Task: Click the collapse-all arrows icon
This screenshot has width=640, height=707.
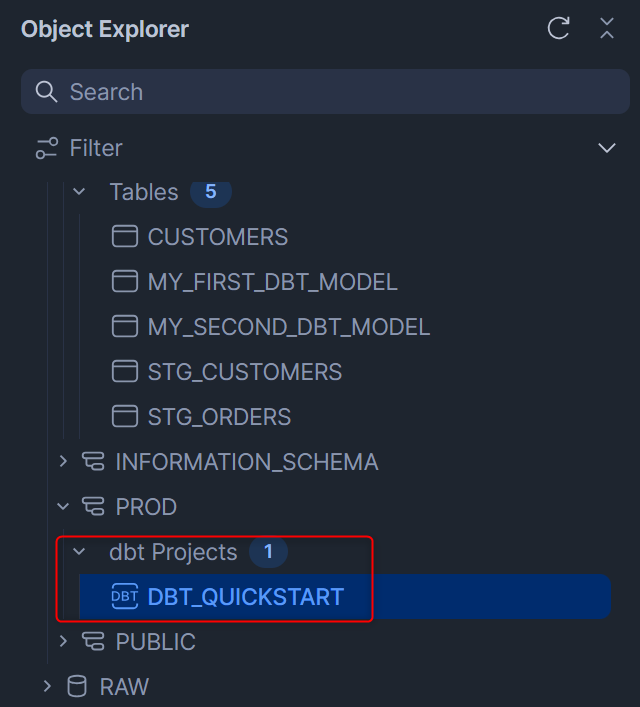Action: (607, 28)
